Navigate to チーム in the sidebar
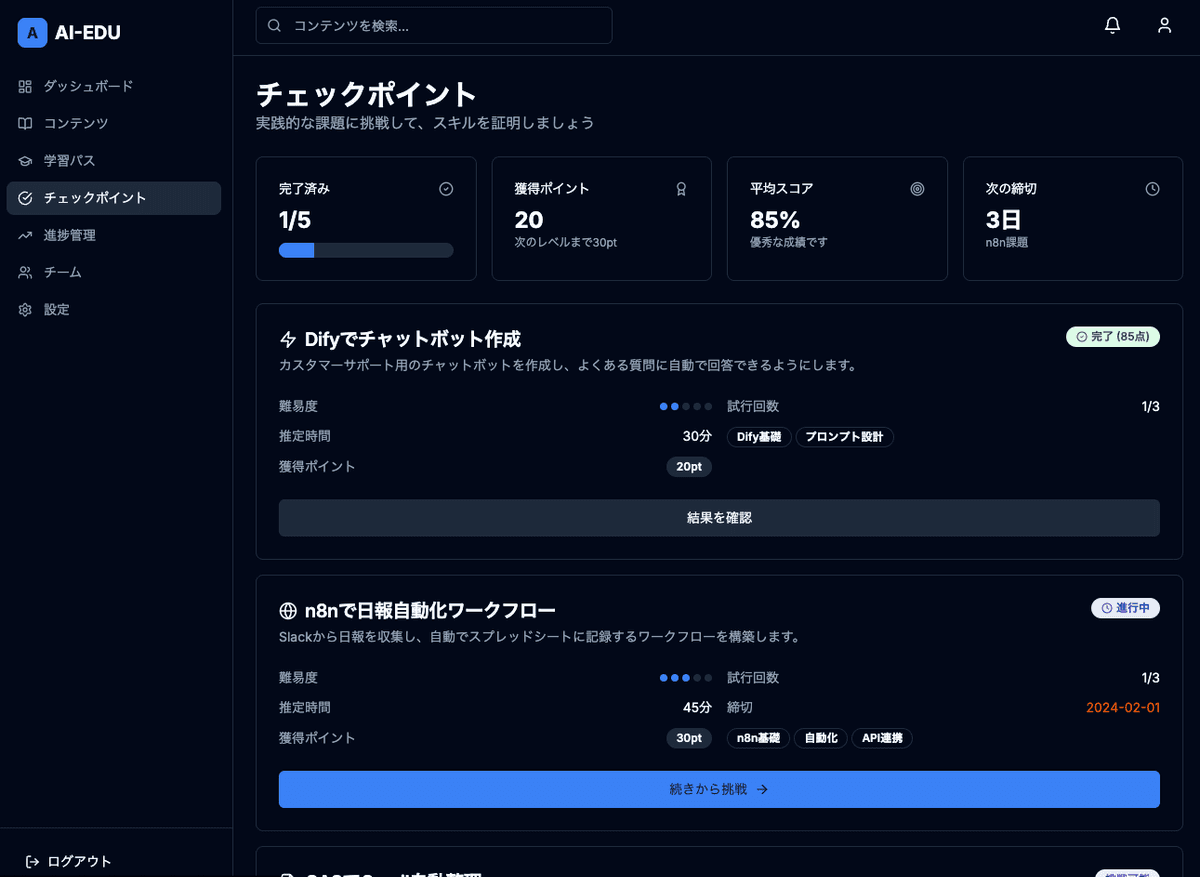 coord(63,272)
